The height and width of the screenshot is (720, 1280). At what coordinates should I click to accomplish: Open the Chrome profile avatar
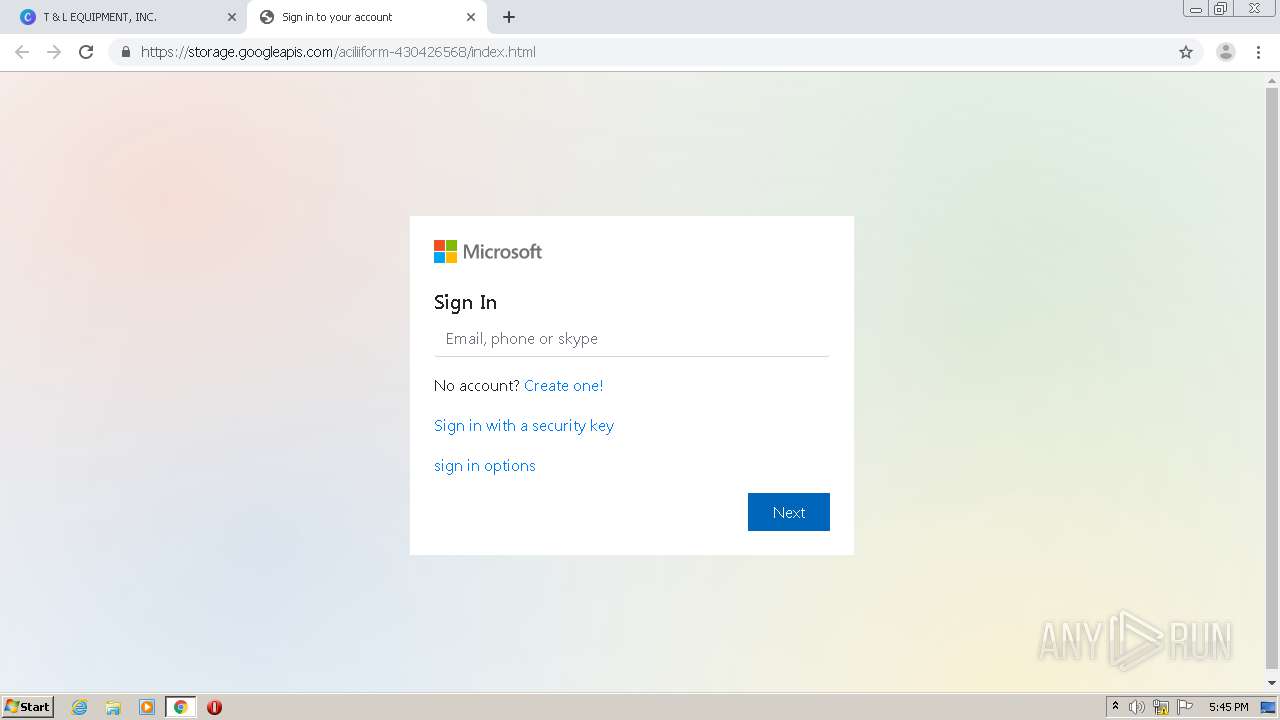[x=1226, y=52]
